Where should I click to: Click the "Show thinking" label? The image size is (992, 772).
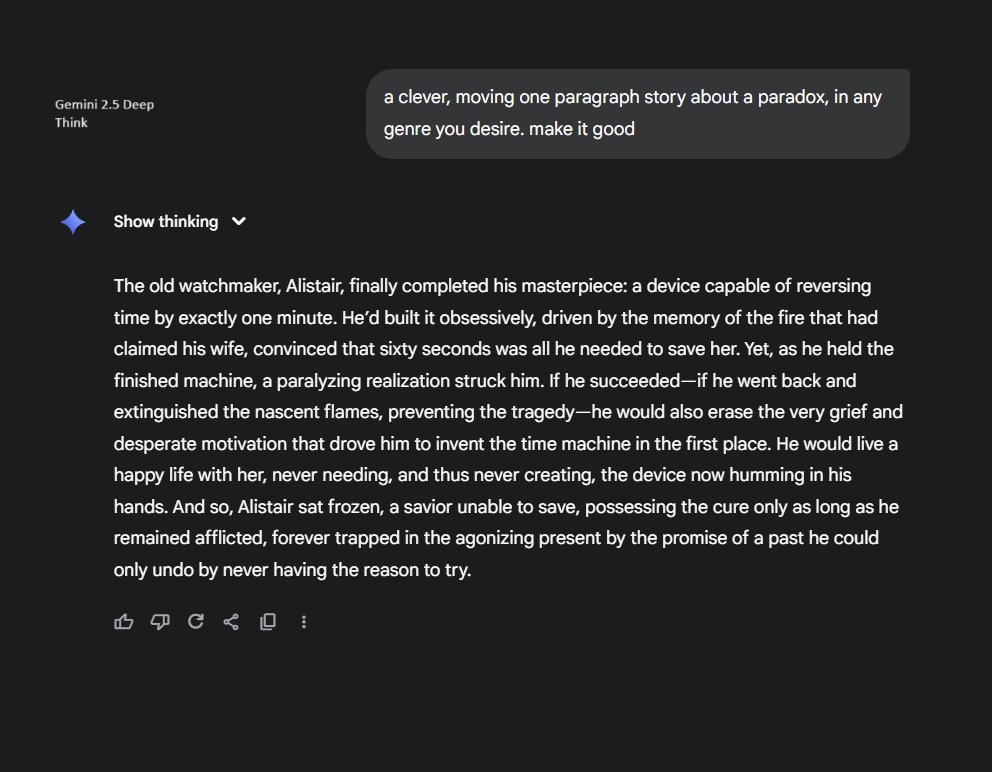tap(165, 222)
